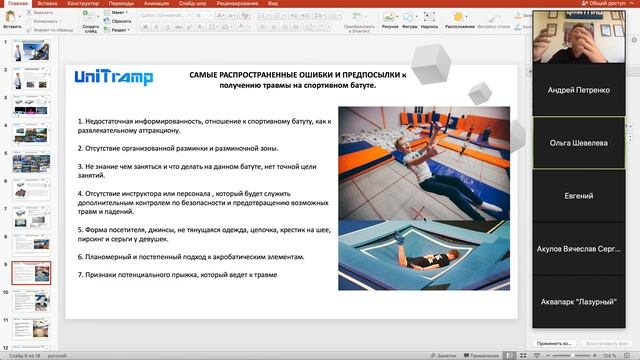Open the Переходы ribbon tab
The height and width of the screenshot is (360, 640).
(121, 3)
